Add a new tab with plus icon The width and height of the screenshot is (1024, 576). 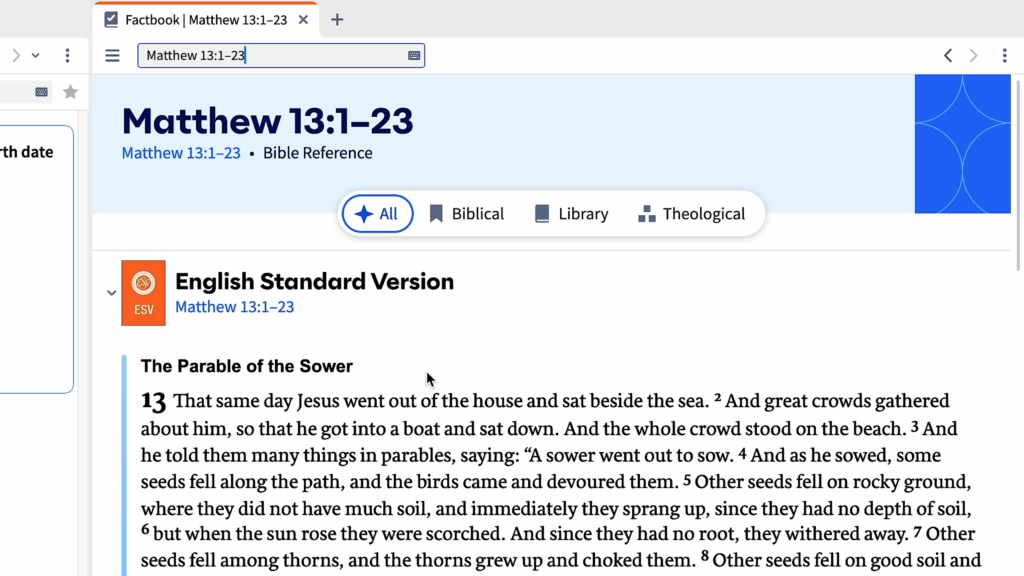pyautogui.click(x=337, y=20)
